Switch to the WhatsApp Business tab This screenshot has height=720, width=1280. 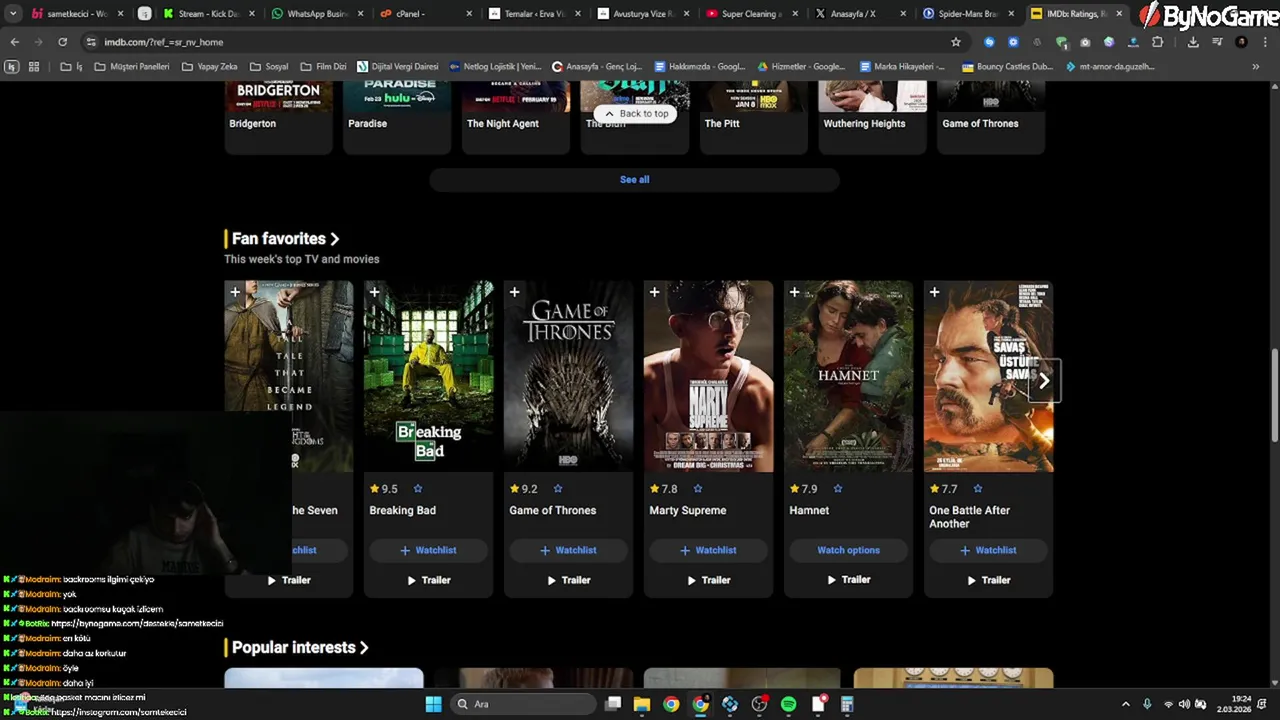[x=317, y=14]
